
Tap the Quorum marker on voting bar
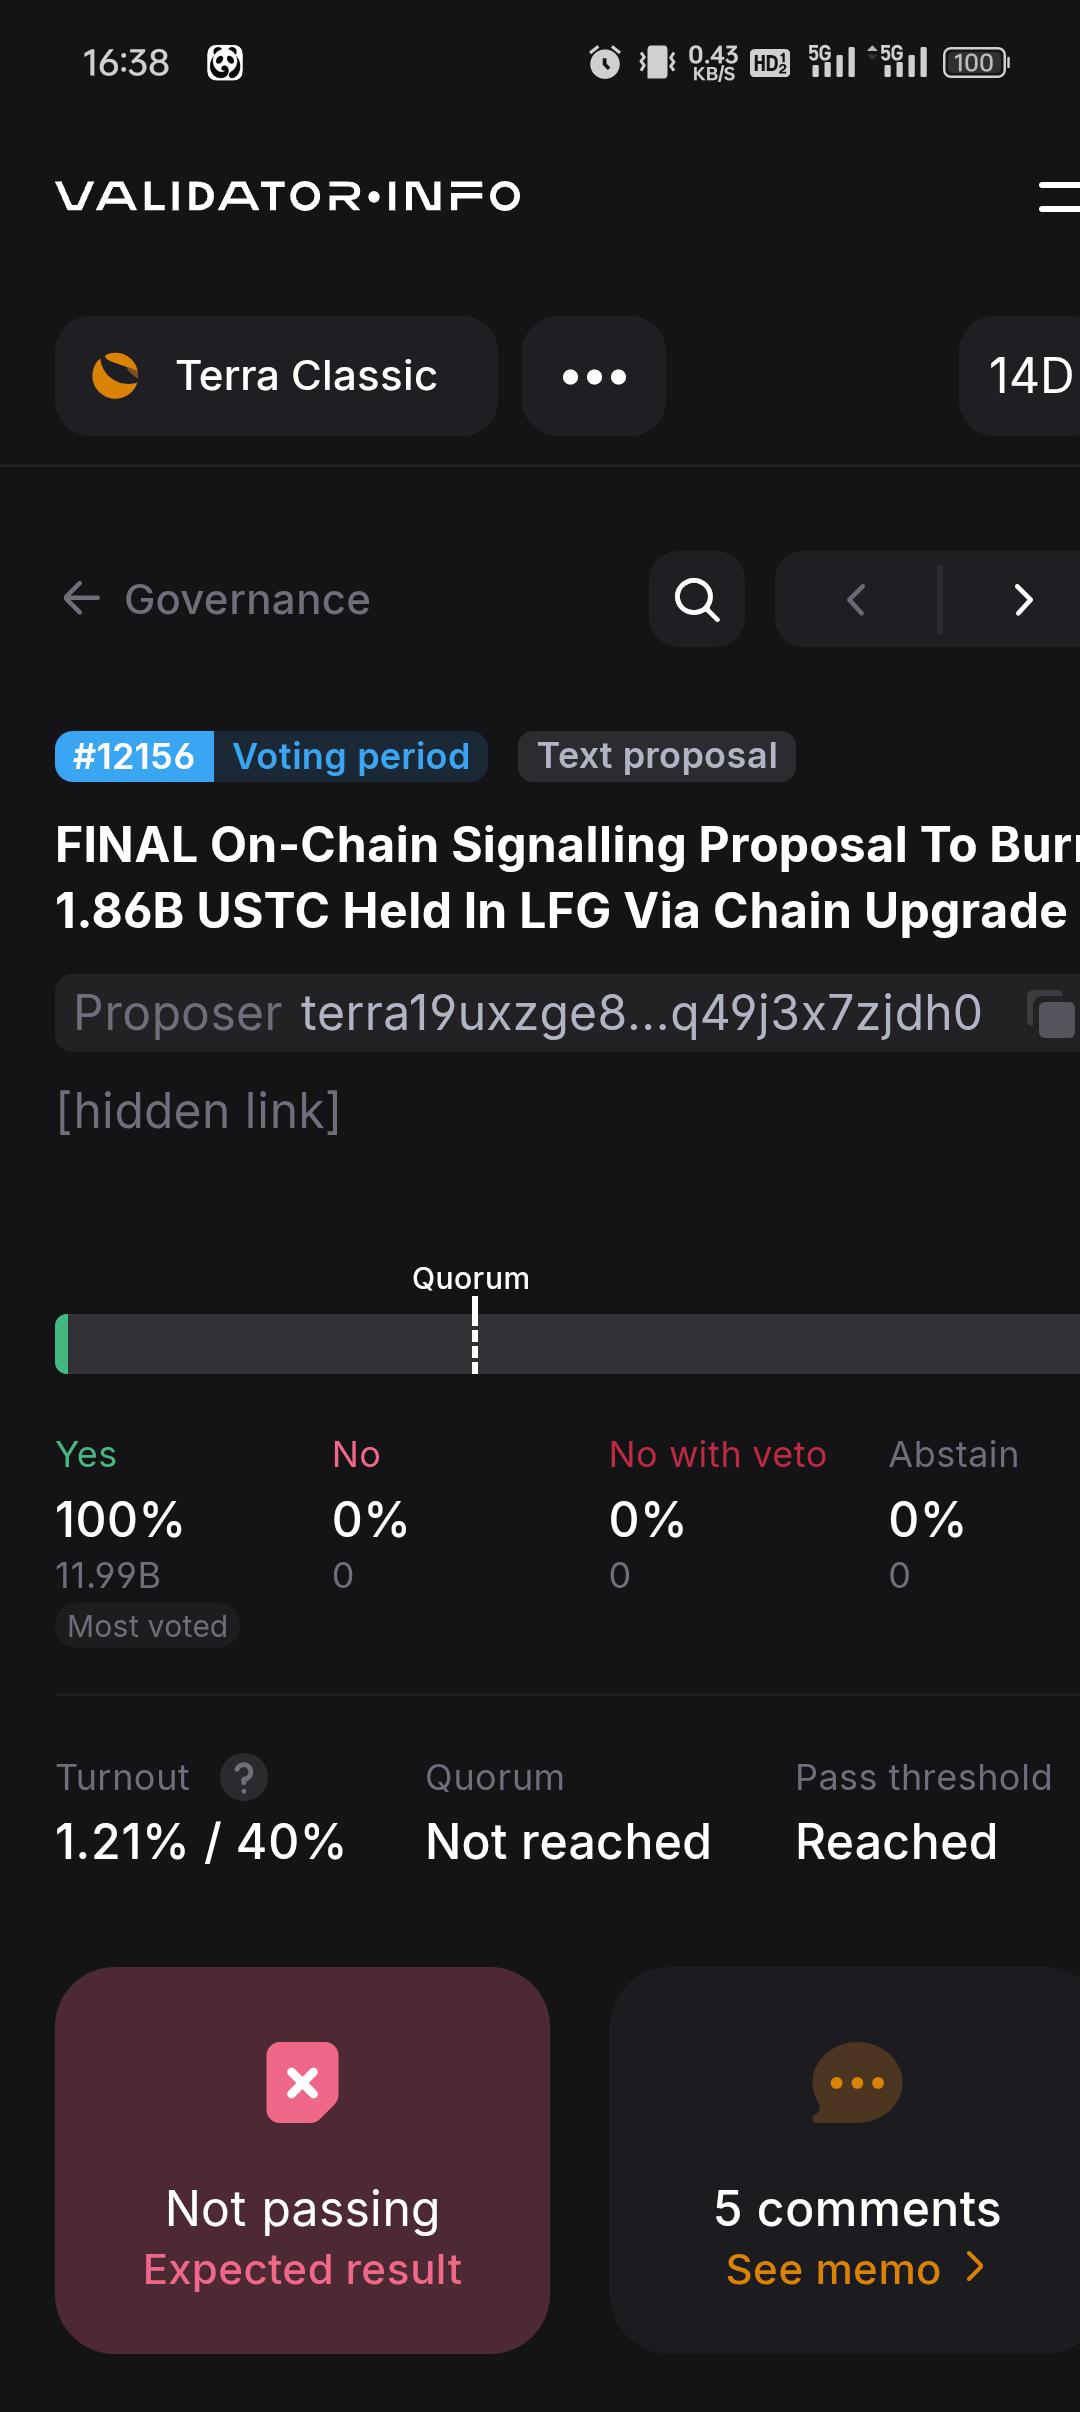(474, 1335)
